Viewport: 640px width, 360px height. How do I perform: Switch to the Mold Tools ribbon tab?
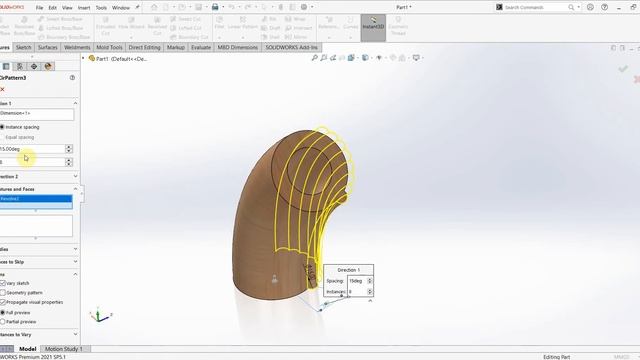(x=109, y=47)
